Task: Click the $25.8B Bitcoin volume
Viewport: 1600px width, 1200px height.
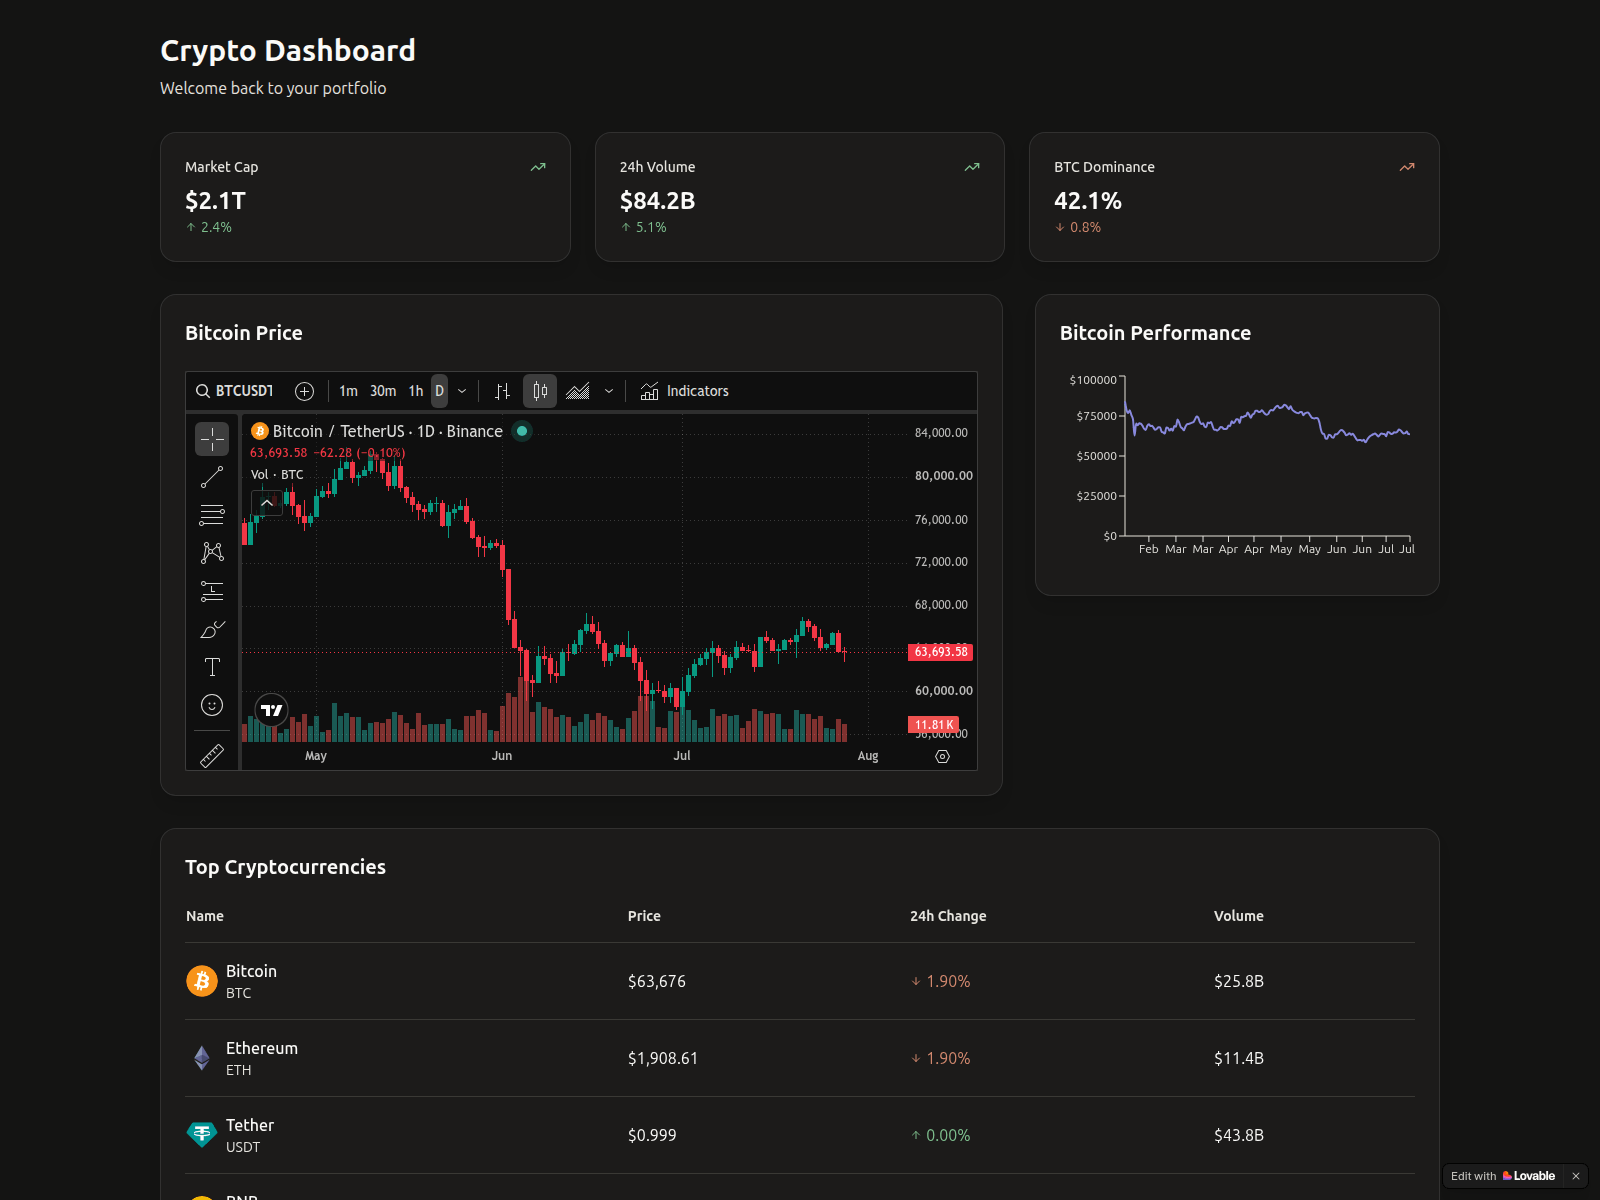Action: (1239, 981)
